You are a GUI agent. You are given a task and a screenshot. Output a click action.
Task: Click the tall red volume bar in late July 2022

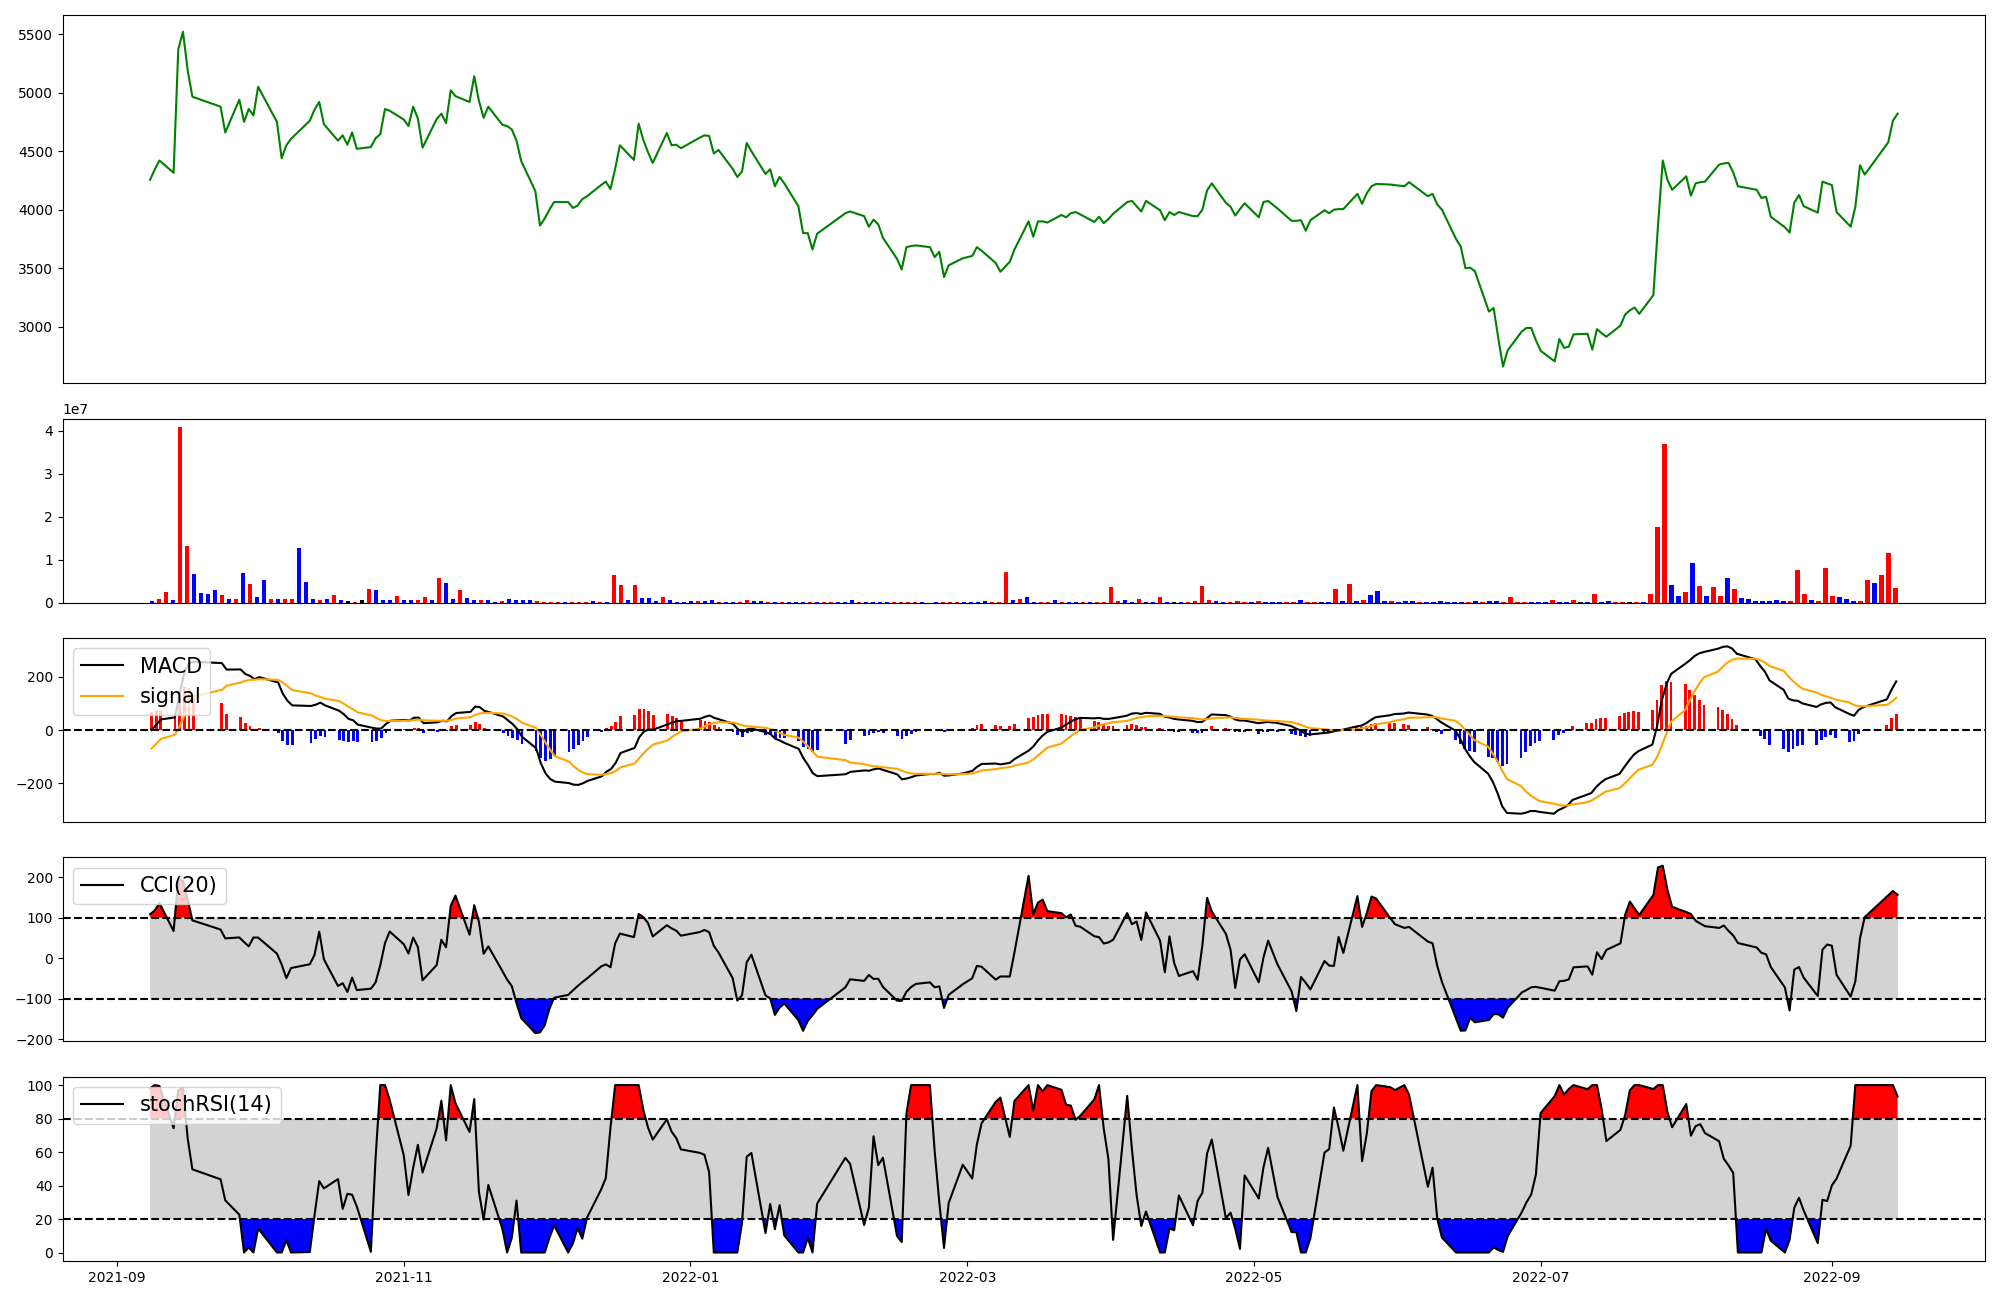coord(1664,525)
